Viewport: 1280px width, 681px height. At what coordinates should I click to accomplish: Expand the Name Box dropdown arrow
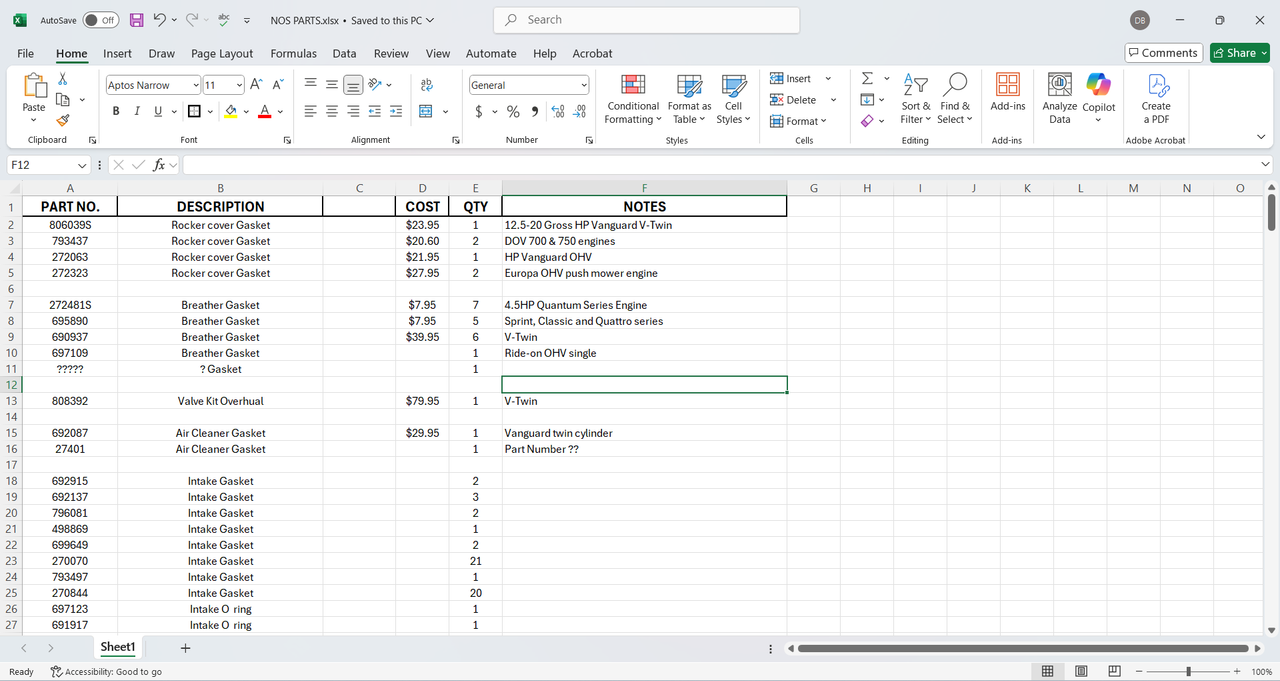pyautogui.click(x=83, y=165)
